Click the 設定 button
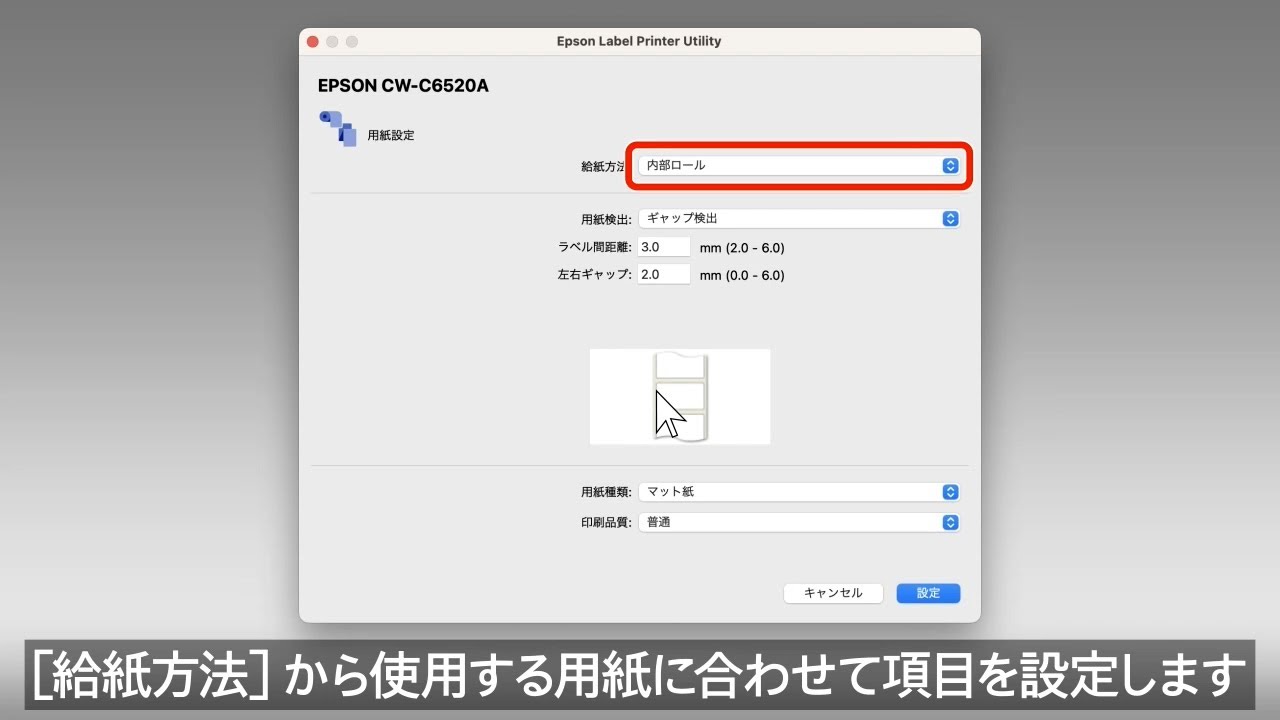The height and width of the screenshot is (720, 1280). pyautogui.click(x=928, y=593)
